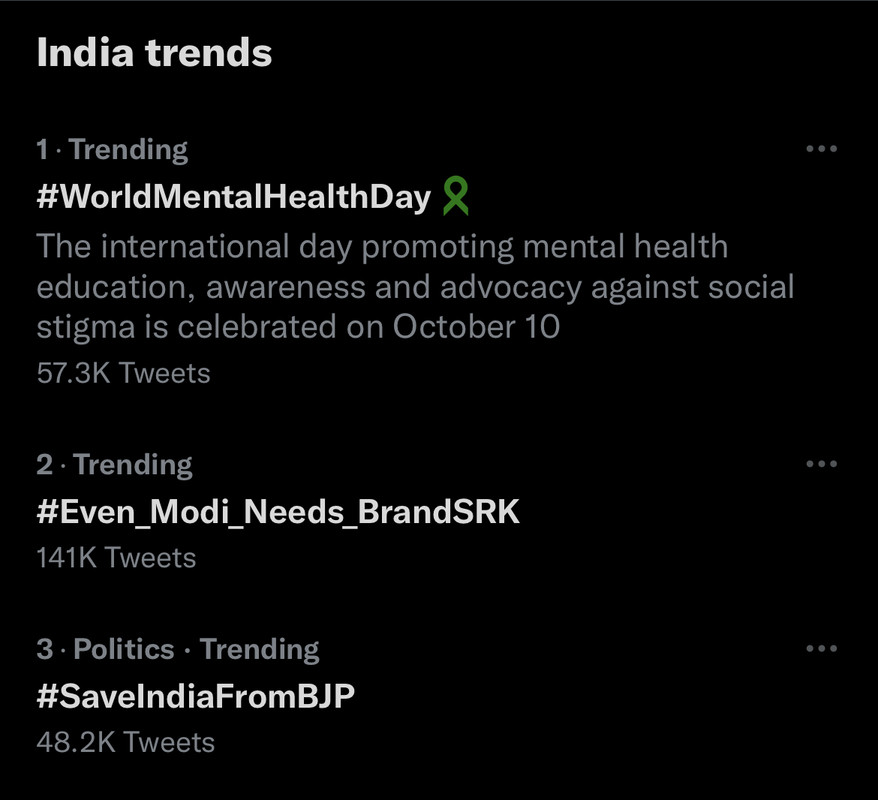Click the India trends heading
This screenshot has height=800, width=878.
[154, 53]
